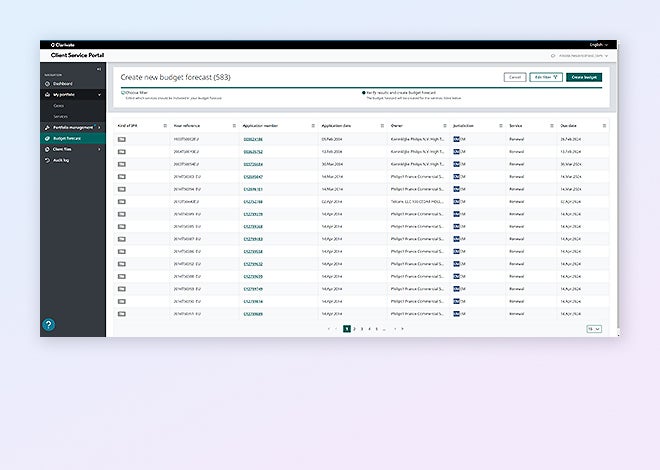Collapse the sidebar navigation panel

[x=98, y=68]
